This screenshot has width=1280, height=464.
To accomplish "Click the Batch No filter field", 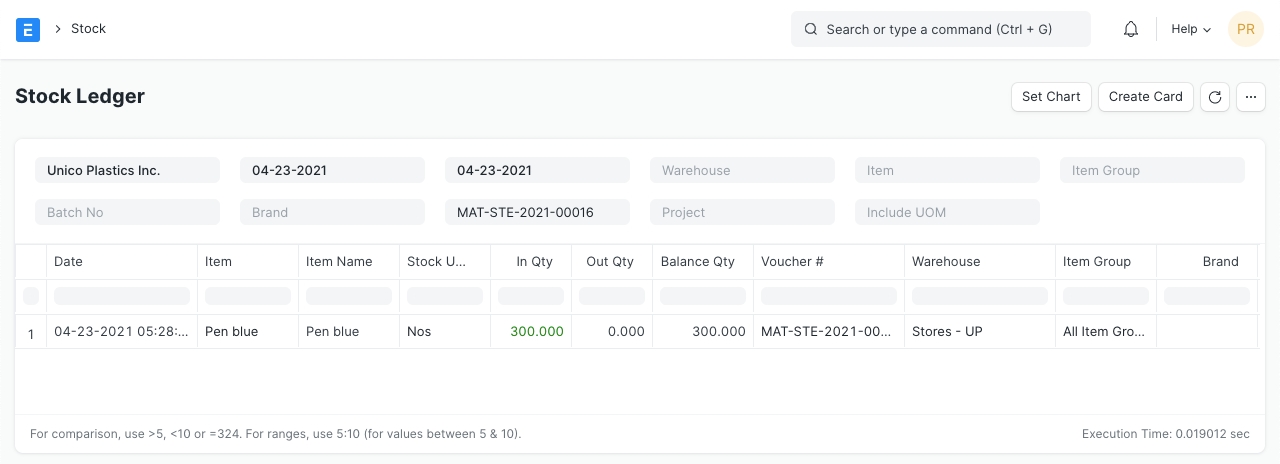I will point(127,213).
